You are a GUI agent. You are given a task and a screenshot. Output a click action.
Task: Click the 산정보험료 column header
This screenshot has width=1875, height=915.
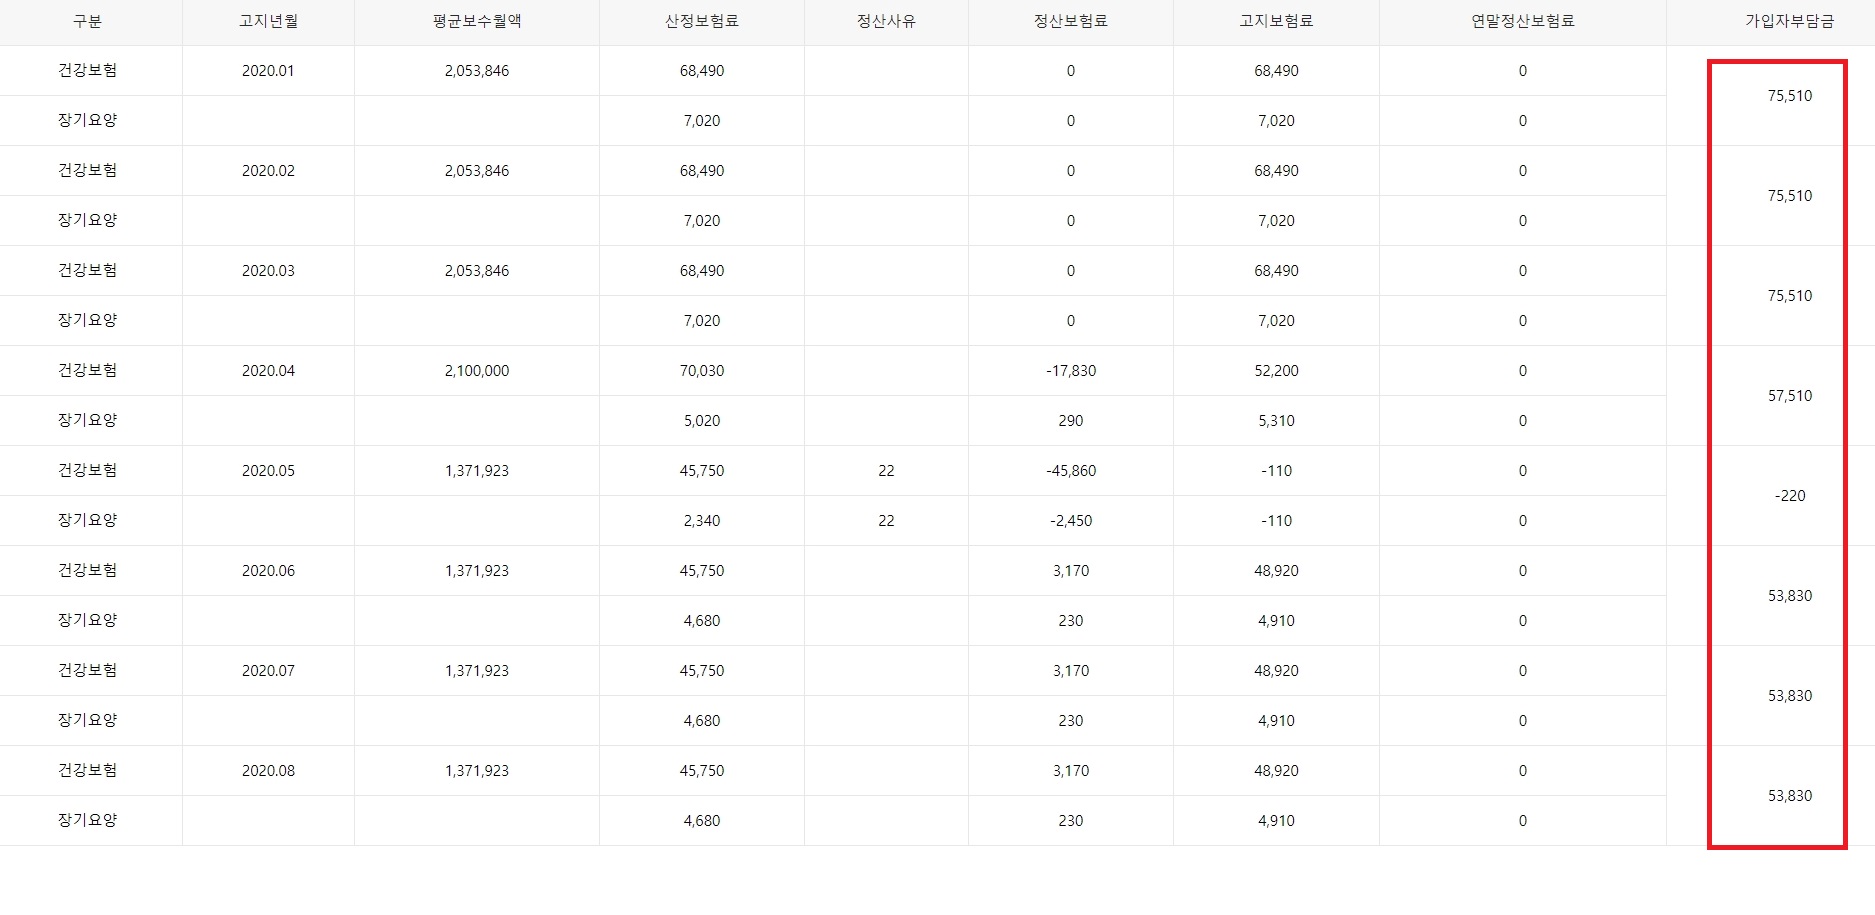tap(700, 21)
